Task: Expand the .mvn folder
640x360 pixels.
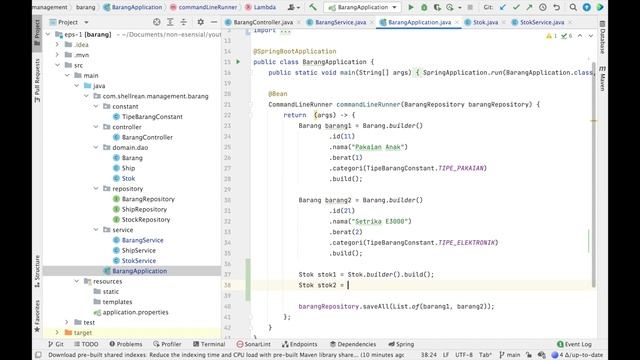Action: pyautogui.click(x=57, y=55)
